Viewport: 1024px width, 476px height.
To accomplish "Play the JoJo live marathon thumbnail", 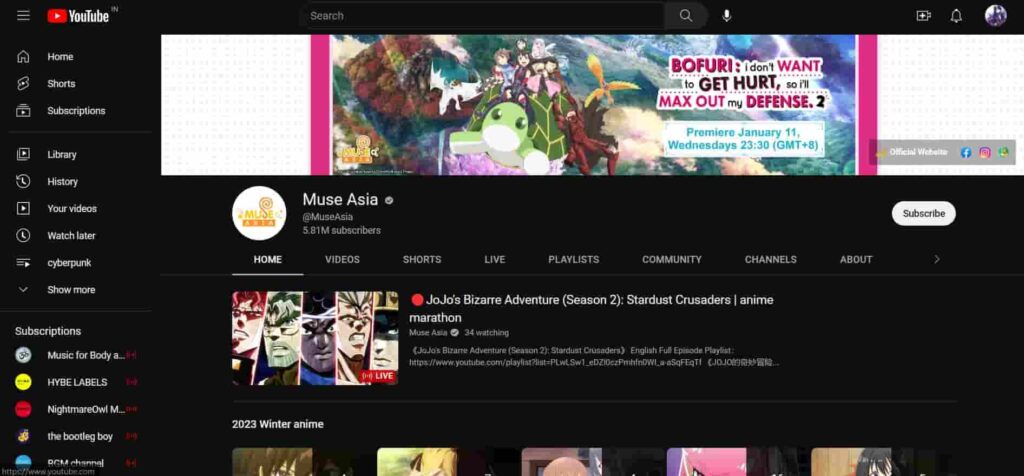I will (x=315, y=338).
